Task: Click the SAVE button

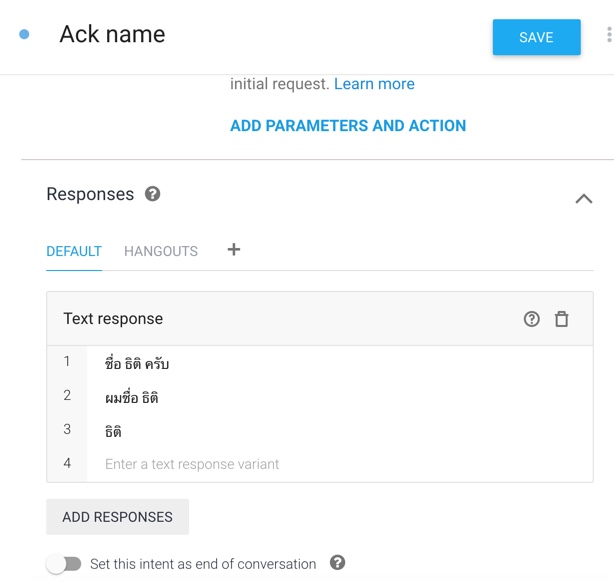Action: click(536, 37)
